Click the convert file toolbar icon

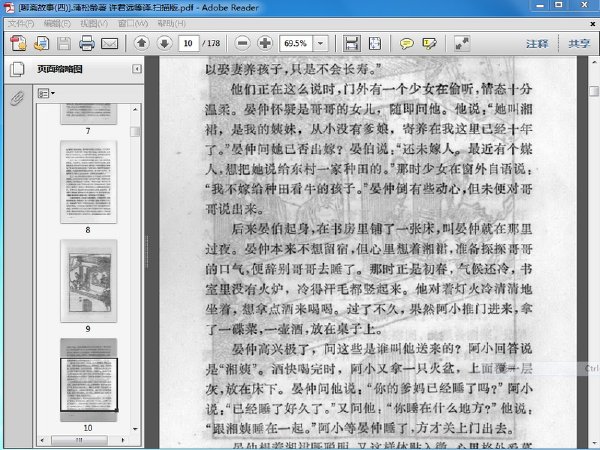[x=41, y=43]
